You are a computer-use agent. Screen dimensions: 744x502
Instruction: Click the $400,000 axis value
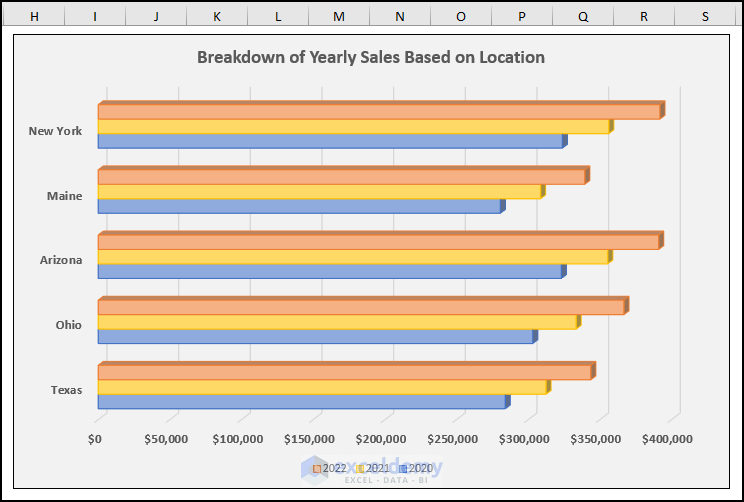(x=668, y=439)
